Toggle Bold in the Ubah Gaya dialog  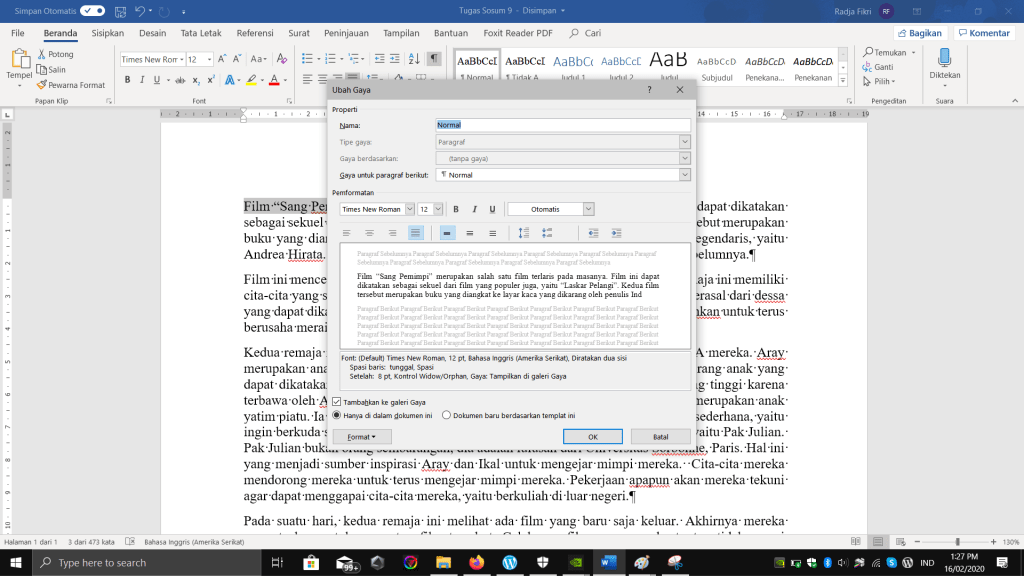pos(456,209)
